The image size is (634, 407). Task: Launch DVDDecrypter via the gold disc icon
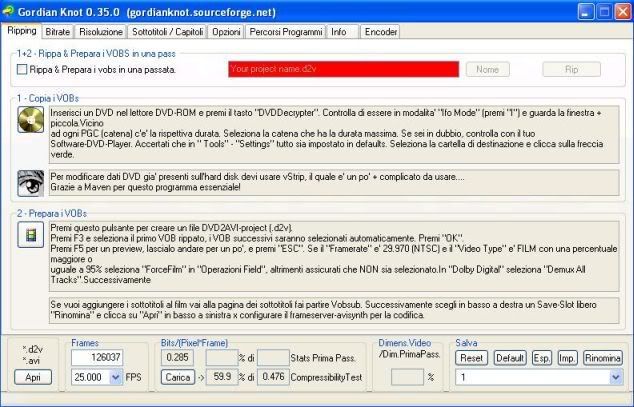click(x=31, y=120)
